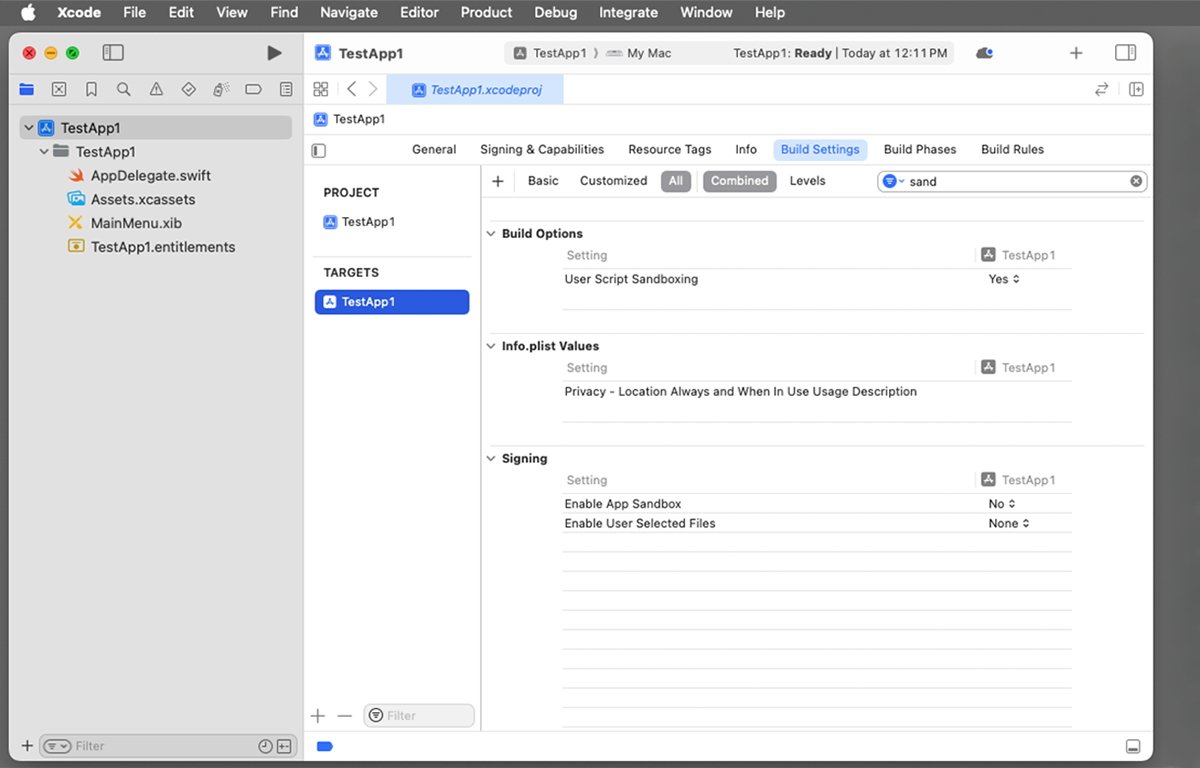Screen dimensions: 1200x768
Task: Open the Bookmarks navigator
Action: (x=91, y=89)
